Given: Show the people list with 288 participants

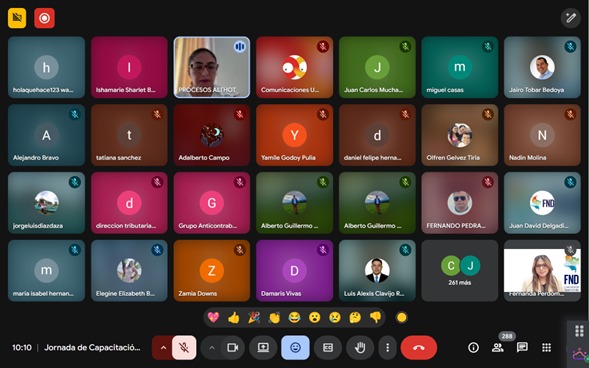Looking at the screenshot, I should pos(498,348).
